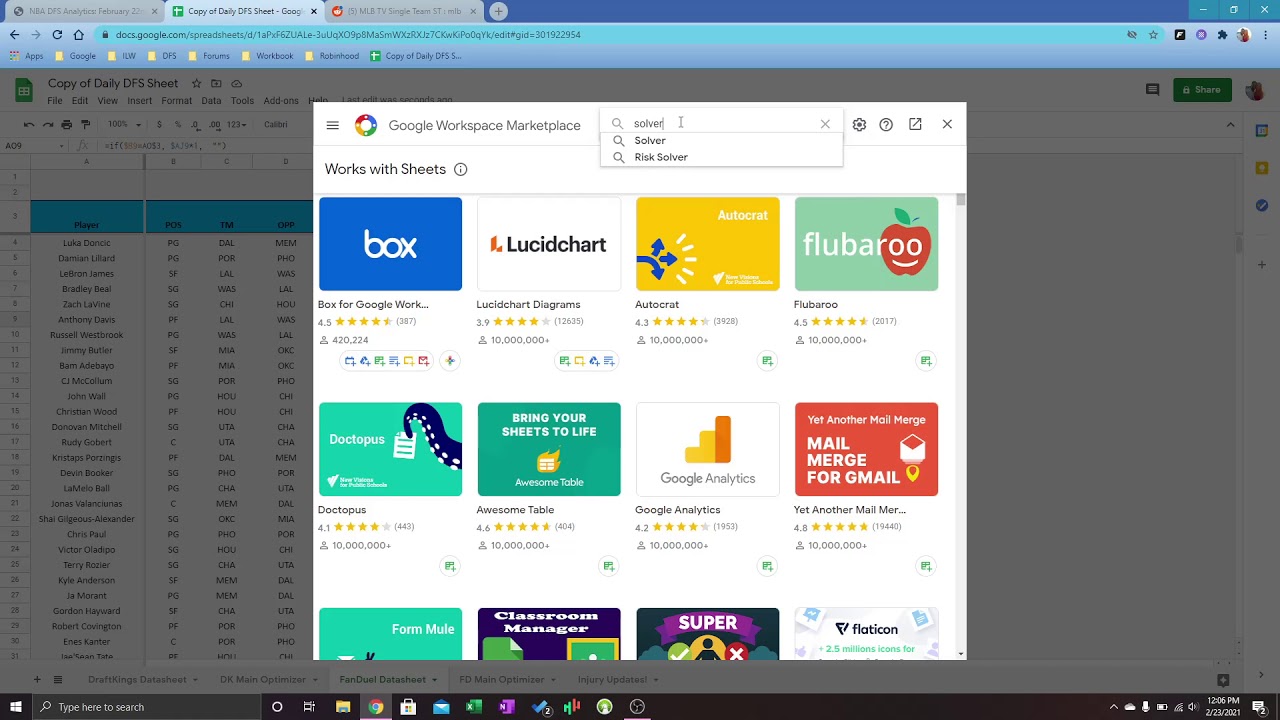
Task: Open OneNote from Windows taskbar
Action: tap(506, 707)
